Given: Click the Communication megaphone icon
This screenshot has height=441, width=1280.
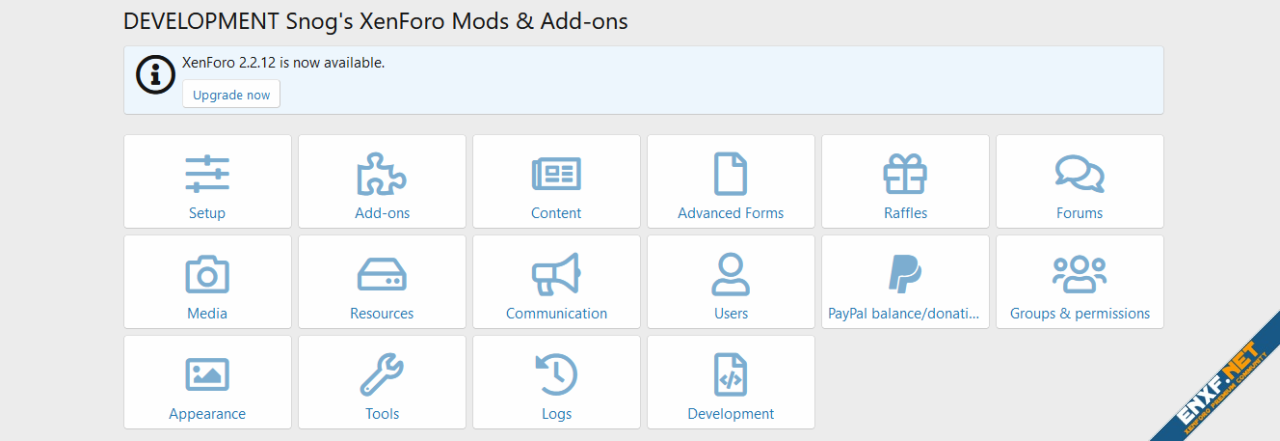Looking at the screenshot, I should (x=556, y=274).
